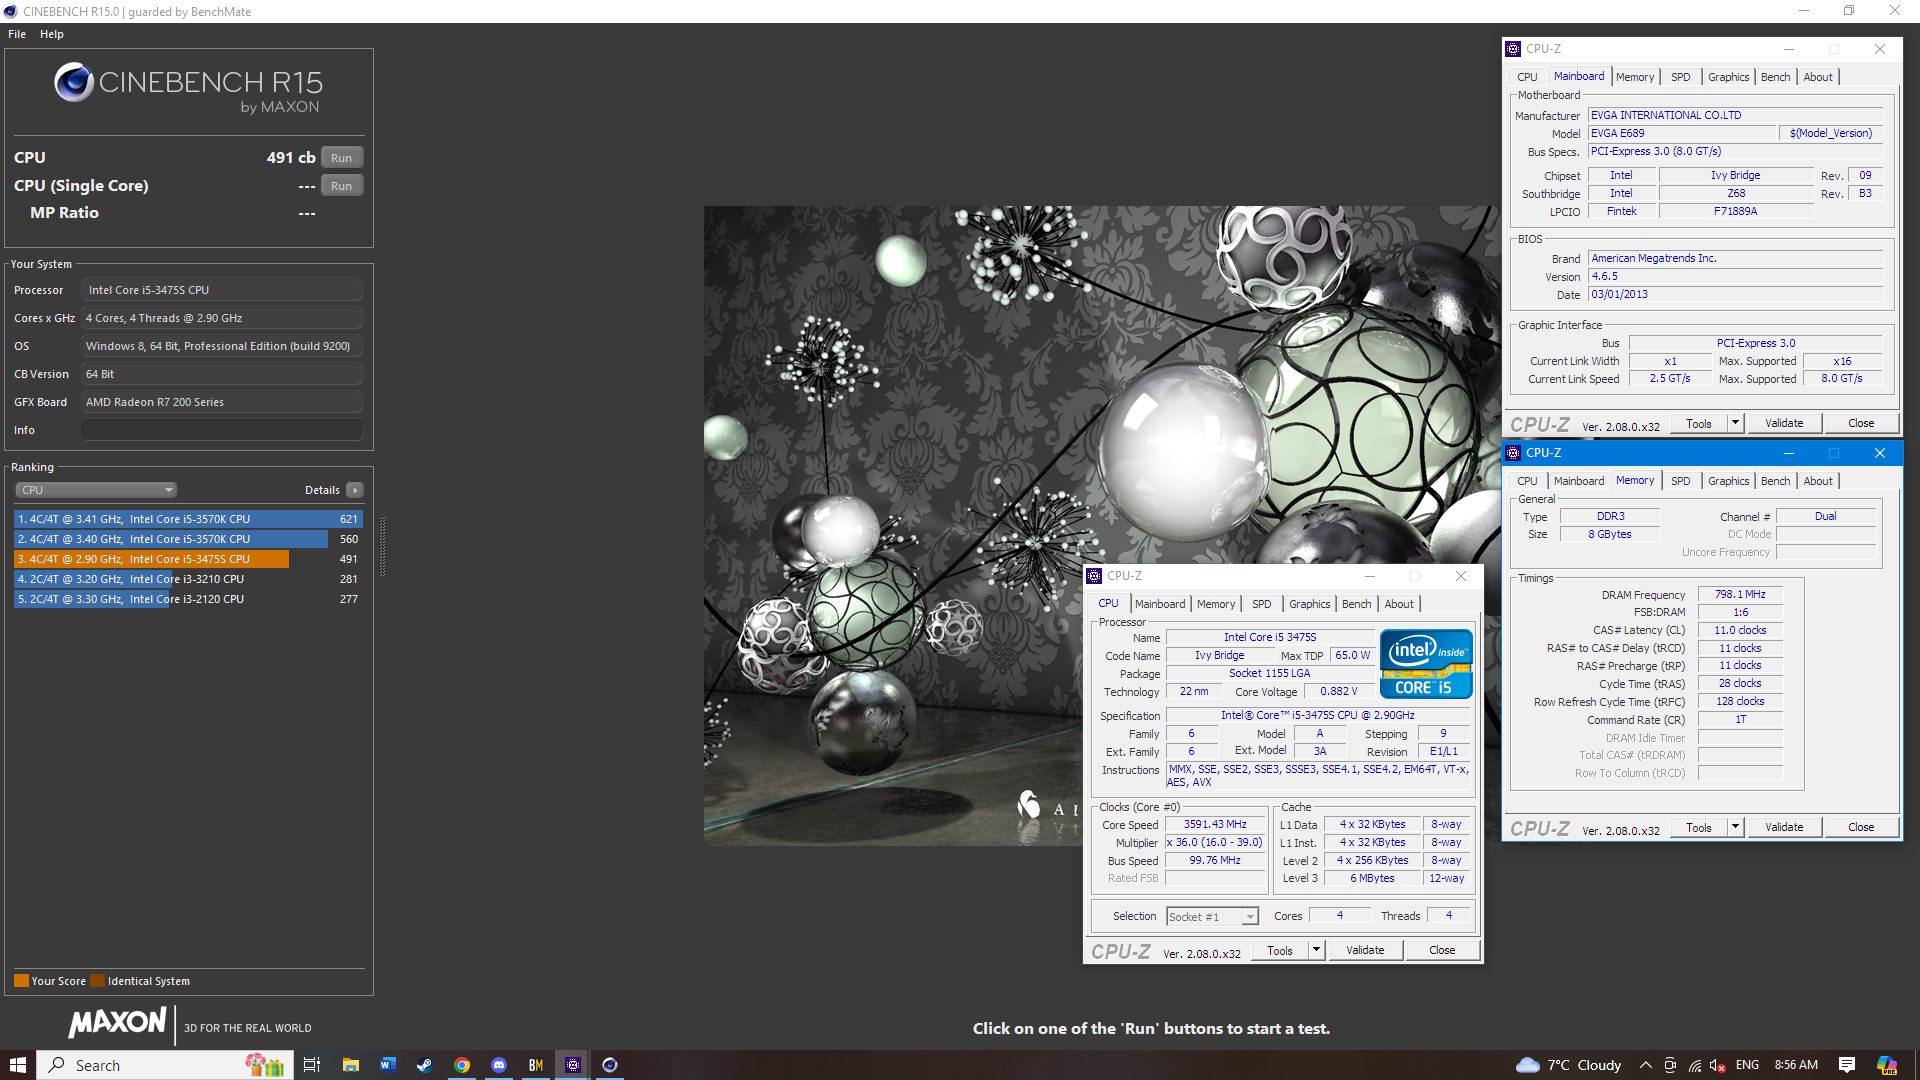Select ranking row Core i3-2120 CPU
Screen dimensions: 1920x1080
pyautogui.click(x=188, y=599)
